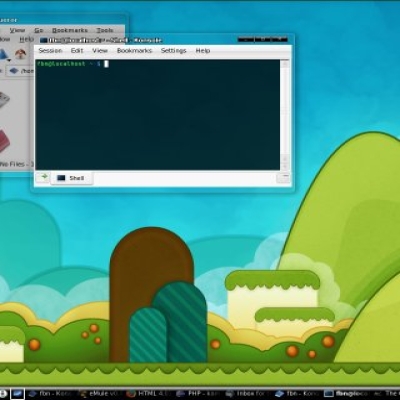Open the second 'fbn - Kon' taskbar entry

296,394
